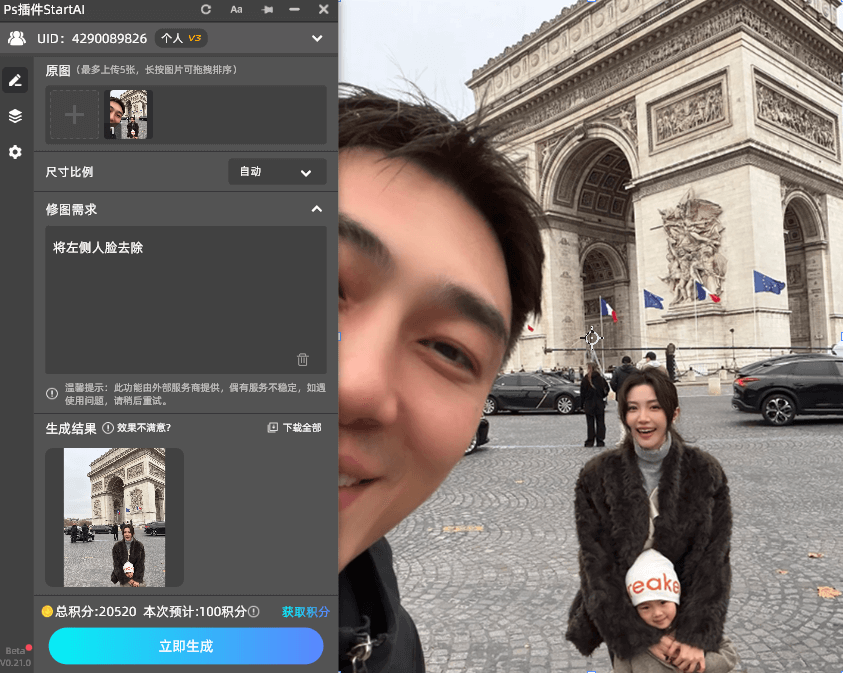843x673 pixels.
Task: Click the trash icon in the request box
Action: 303,358
